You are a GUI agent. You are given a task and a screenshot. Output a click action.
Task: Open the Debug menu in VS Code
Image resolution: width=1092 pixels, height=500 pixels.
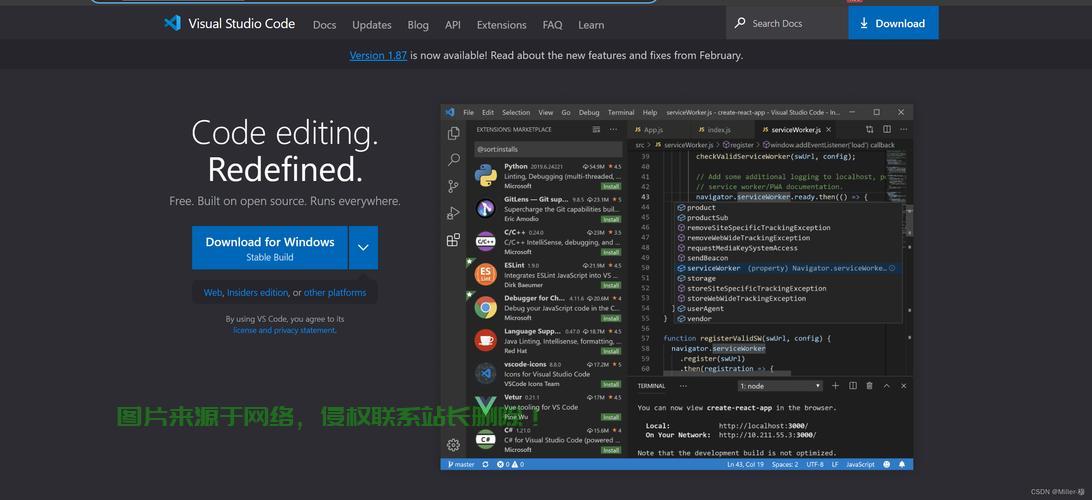[x=588, y=112]
